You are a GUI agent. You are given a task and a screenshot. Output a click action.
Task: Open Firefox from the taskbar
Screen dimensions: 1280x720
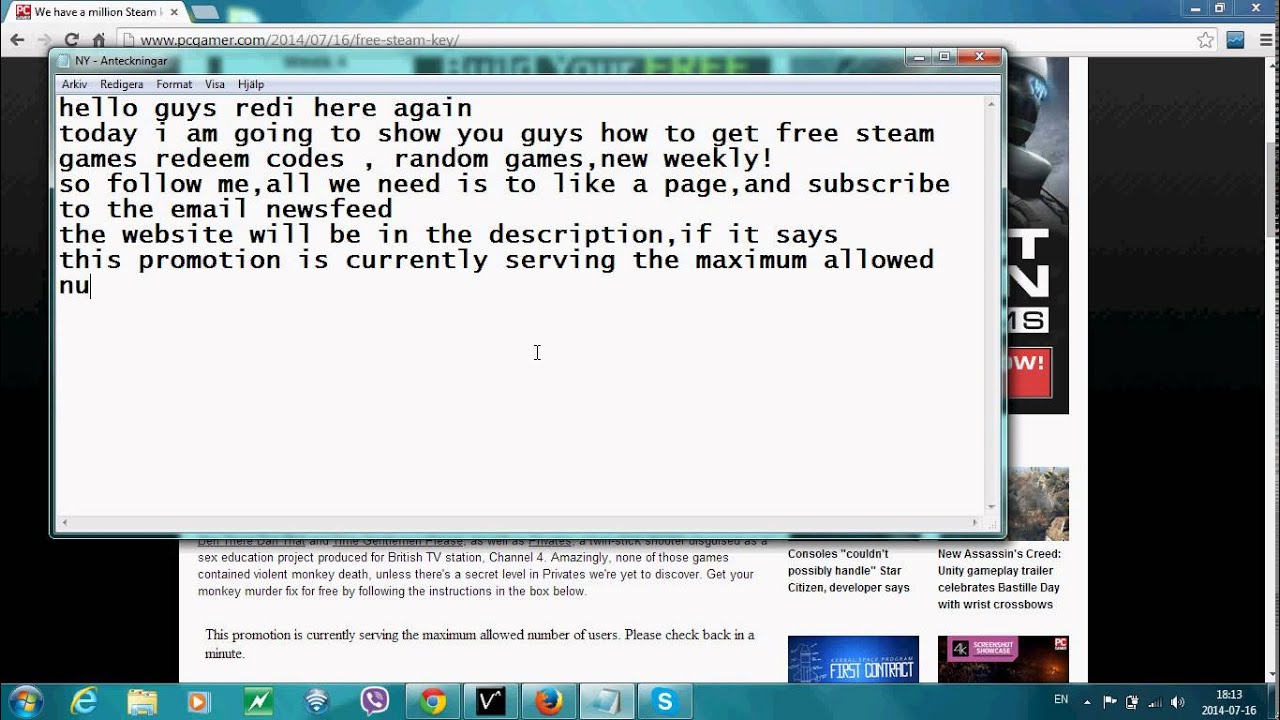pos(549,701)
